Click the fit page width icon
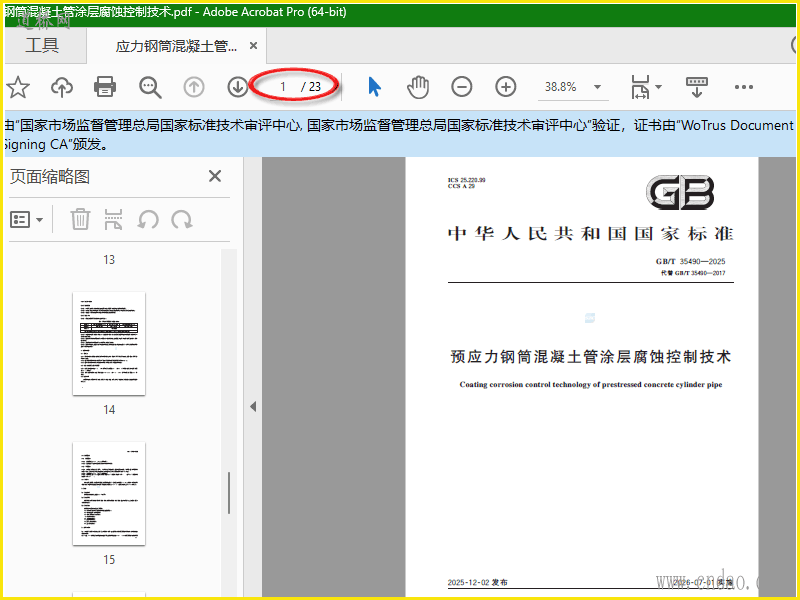The image size is (800, 600). point(640,87)
